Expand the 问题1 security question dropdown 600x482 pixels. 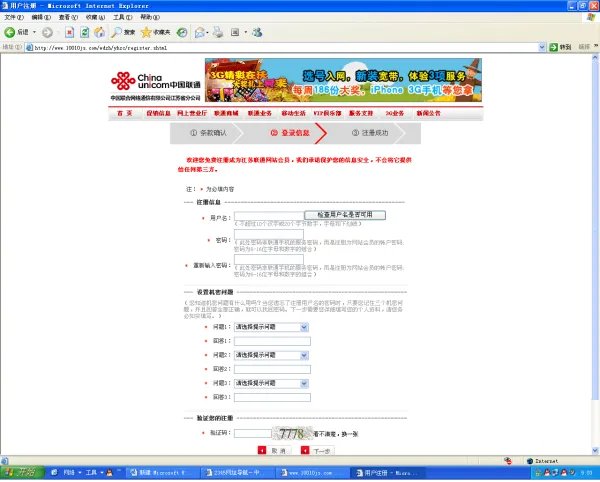(x=304, y=327)
